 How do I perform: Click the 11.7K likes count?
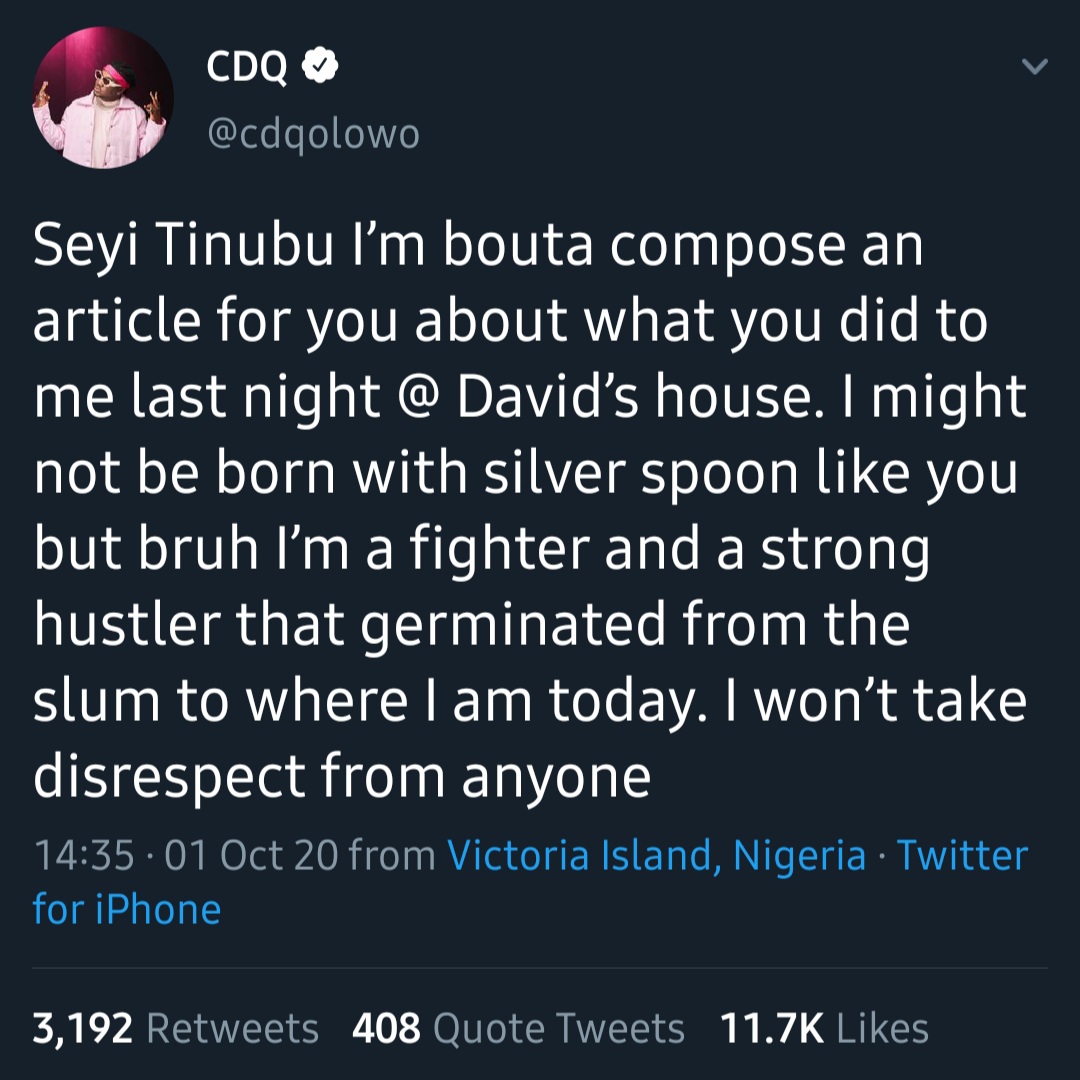771,1028
